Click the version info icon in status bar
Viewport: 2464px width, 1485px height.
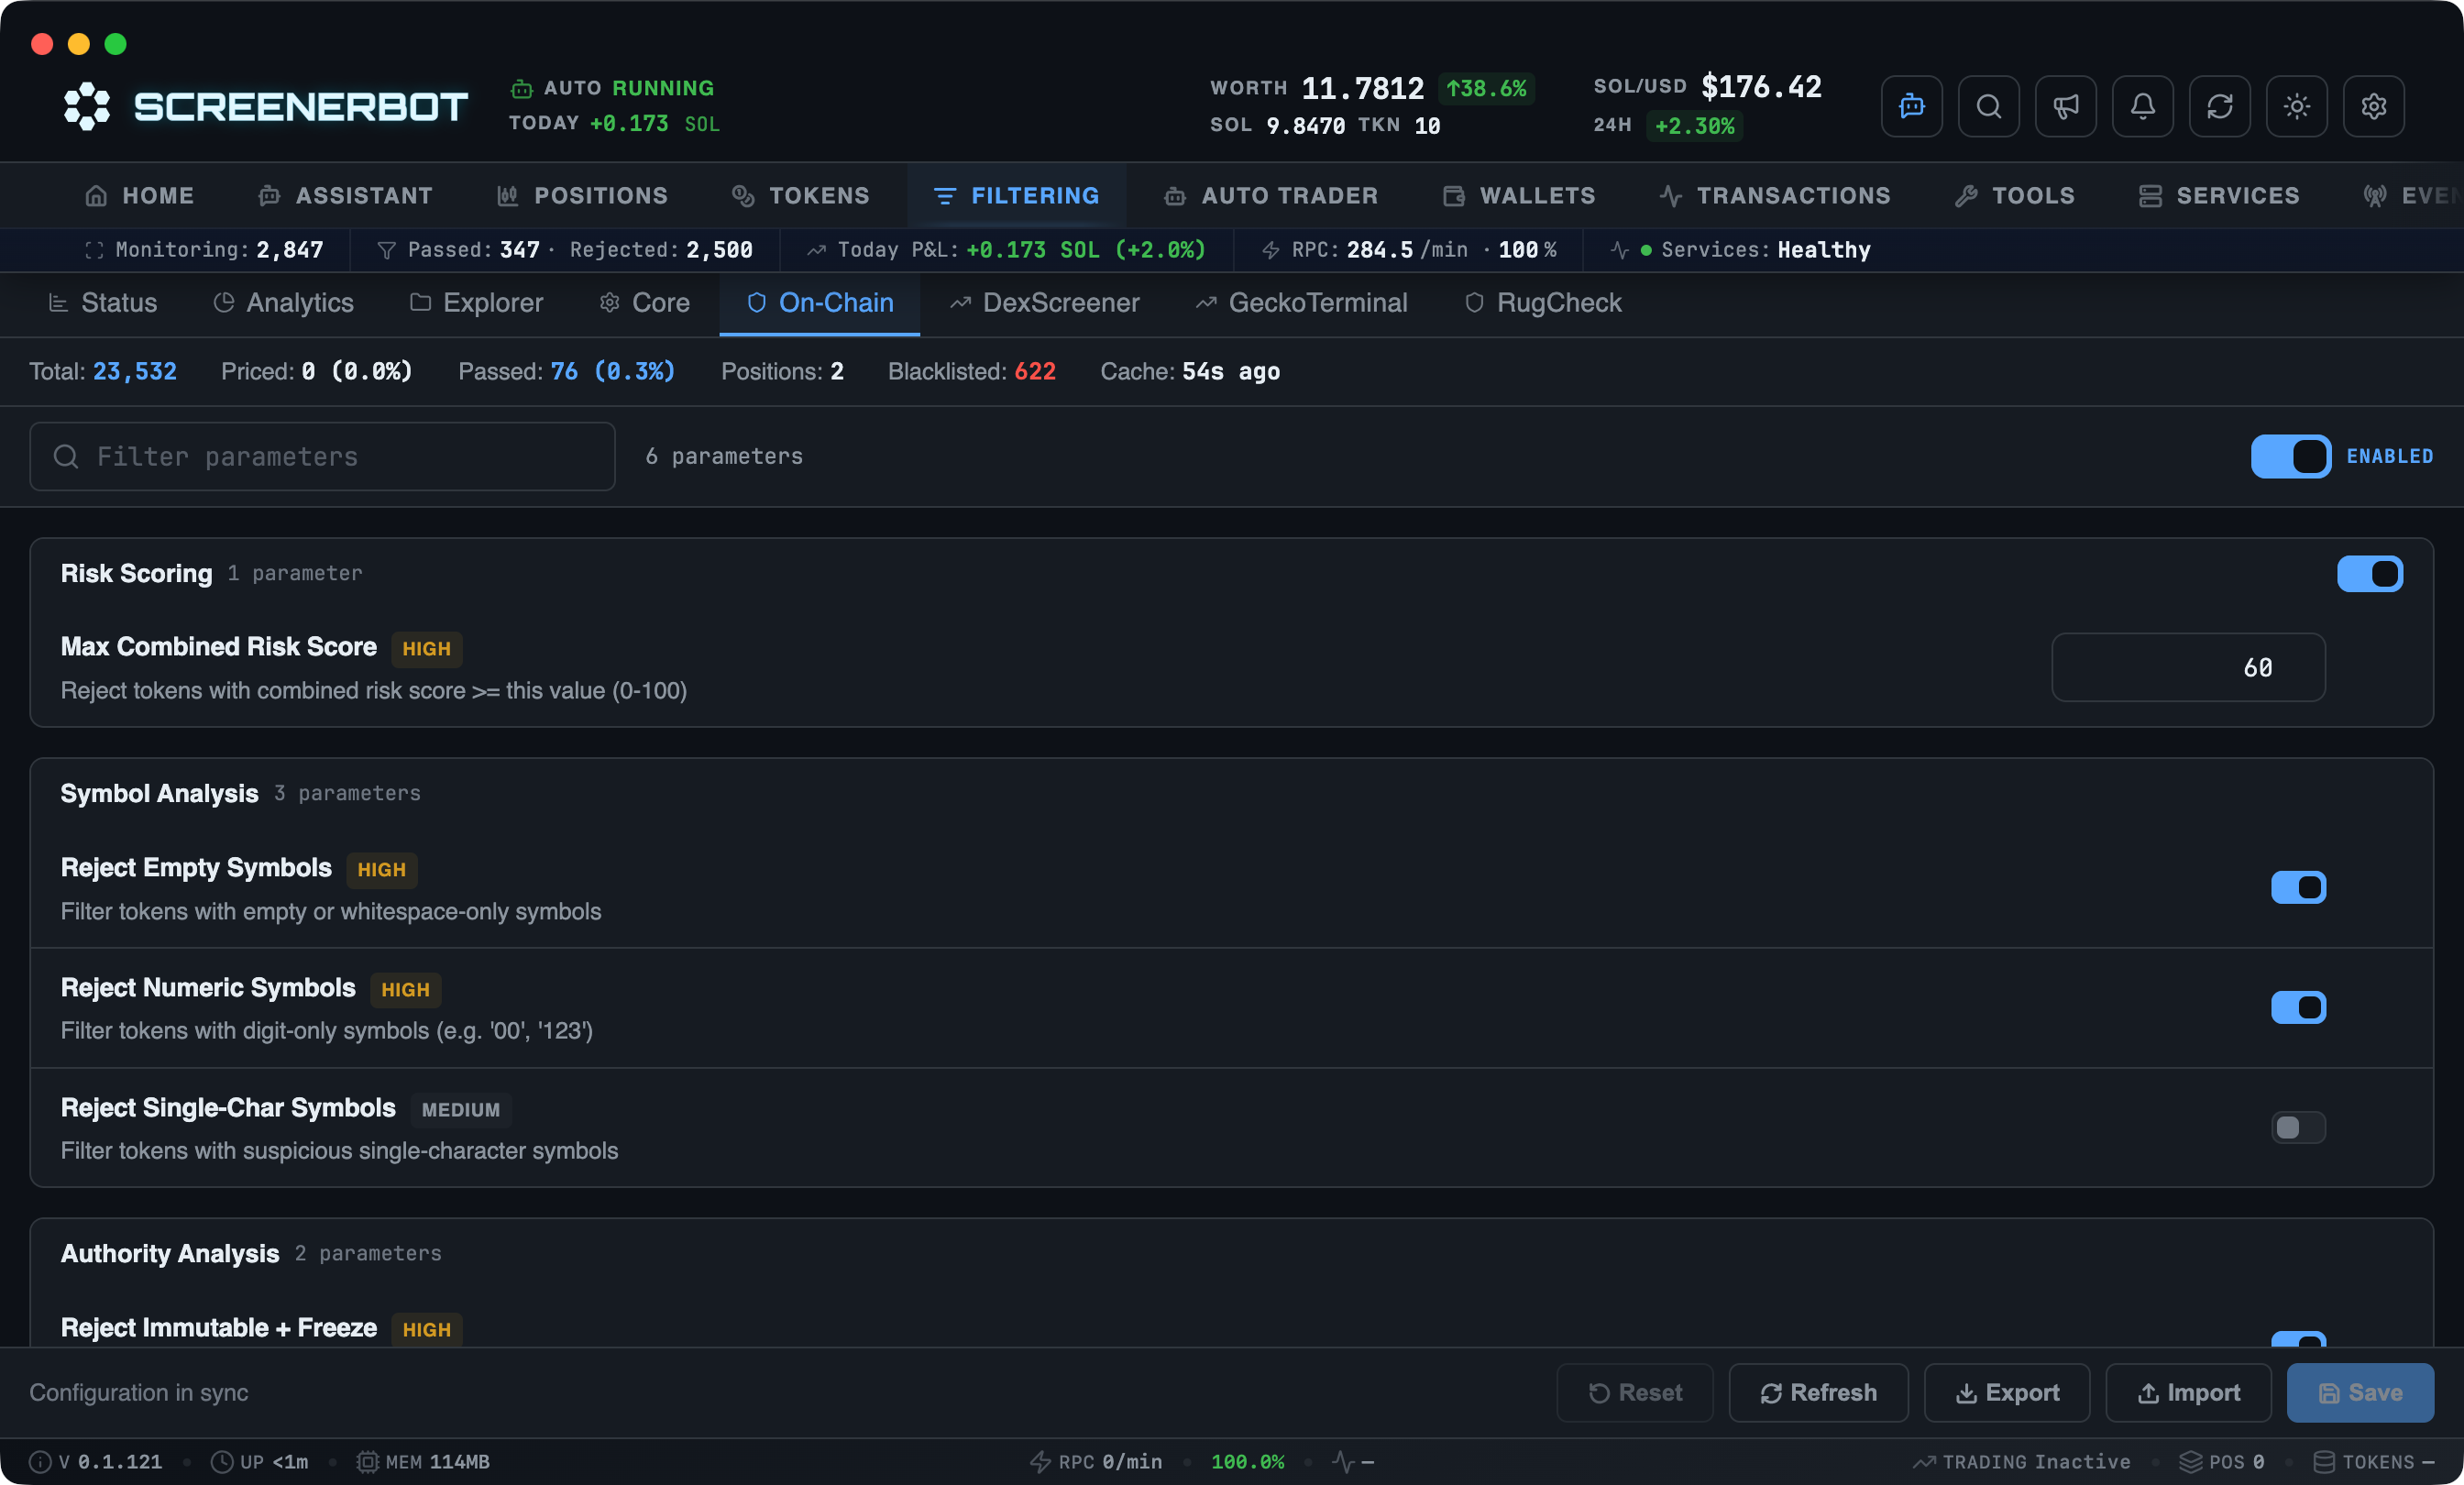coord(40,1462)
